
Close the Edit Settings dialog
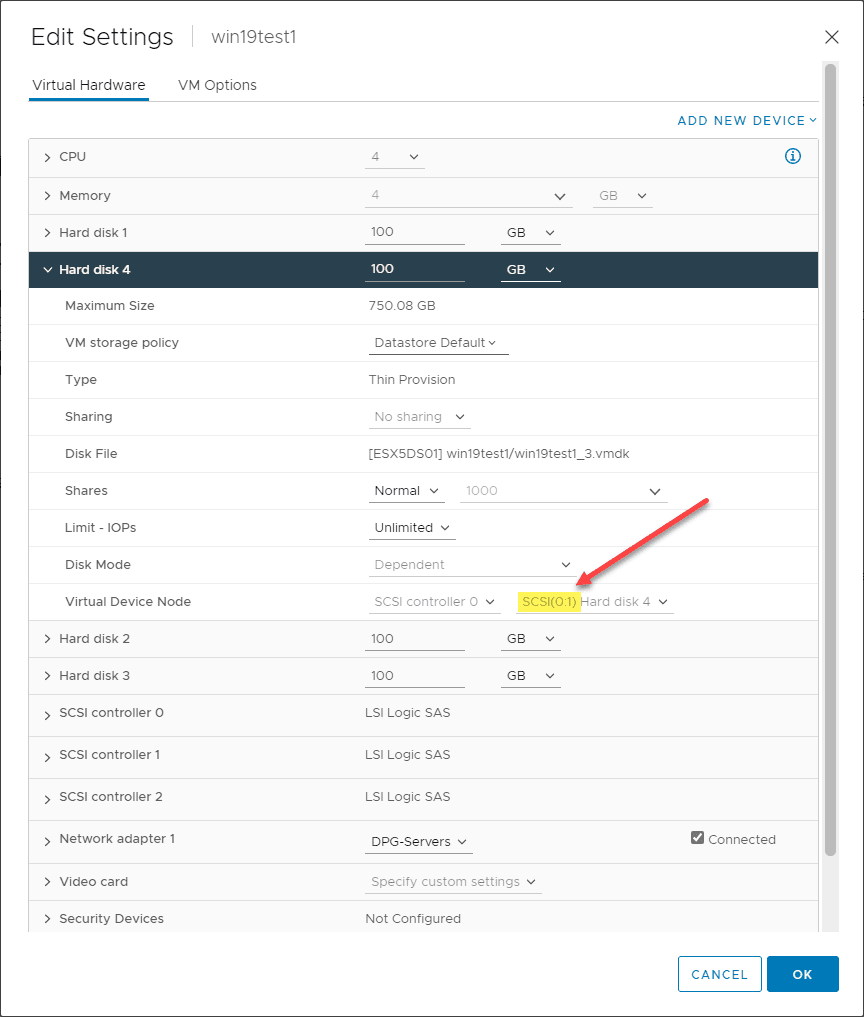(x=832, y=37)
